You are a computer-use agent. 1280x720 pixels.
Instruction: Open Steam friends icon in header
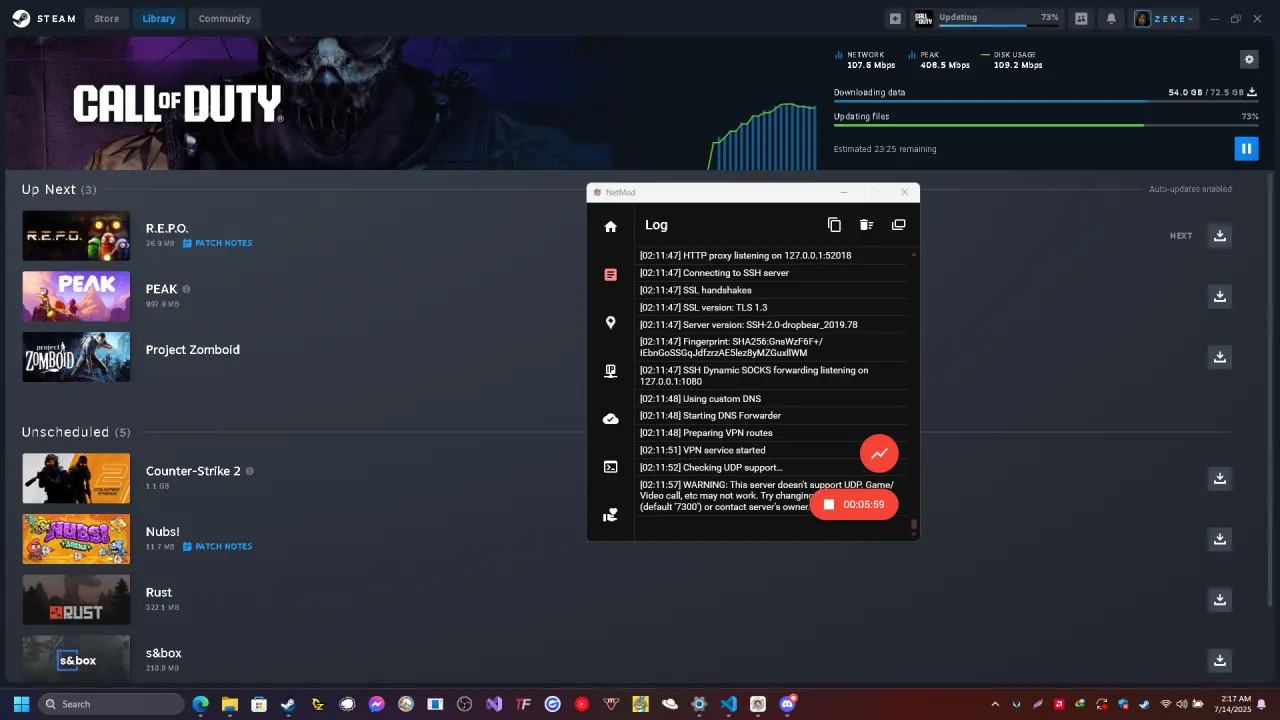click(1081, 18)
